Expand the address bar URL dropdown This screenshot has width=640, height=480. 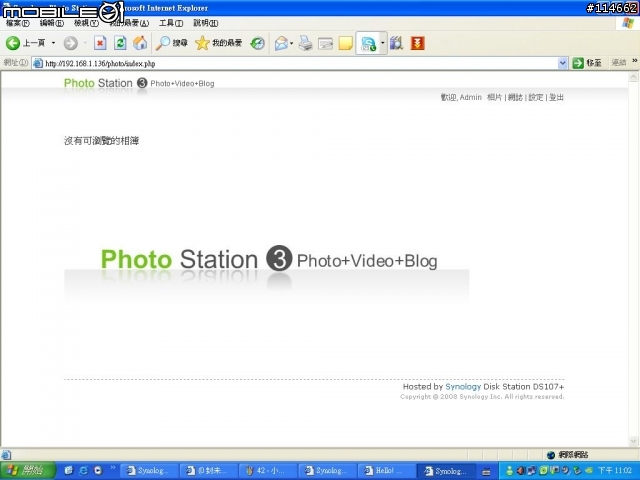coord(562,63)
